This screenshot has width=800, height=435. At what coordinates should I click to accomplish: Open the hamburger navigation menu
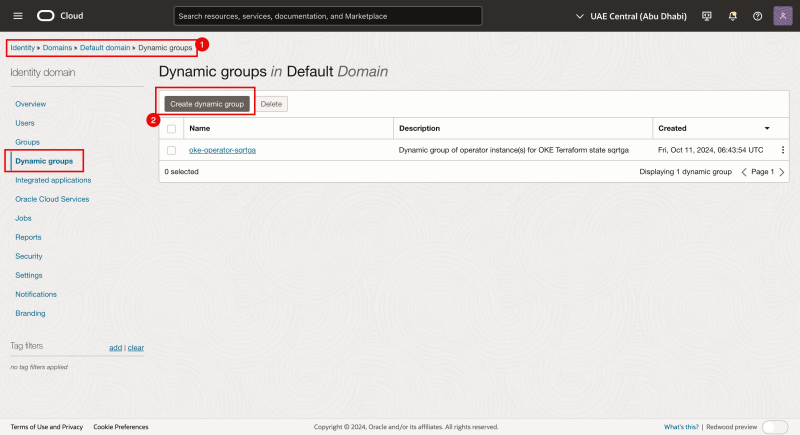pos(17,16)
